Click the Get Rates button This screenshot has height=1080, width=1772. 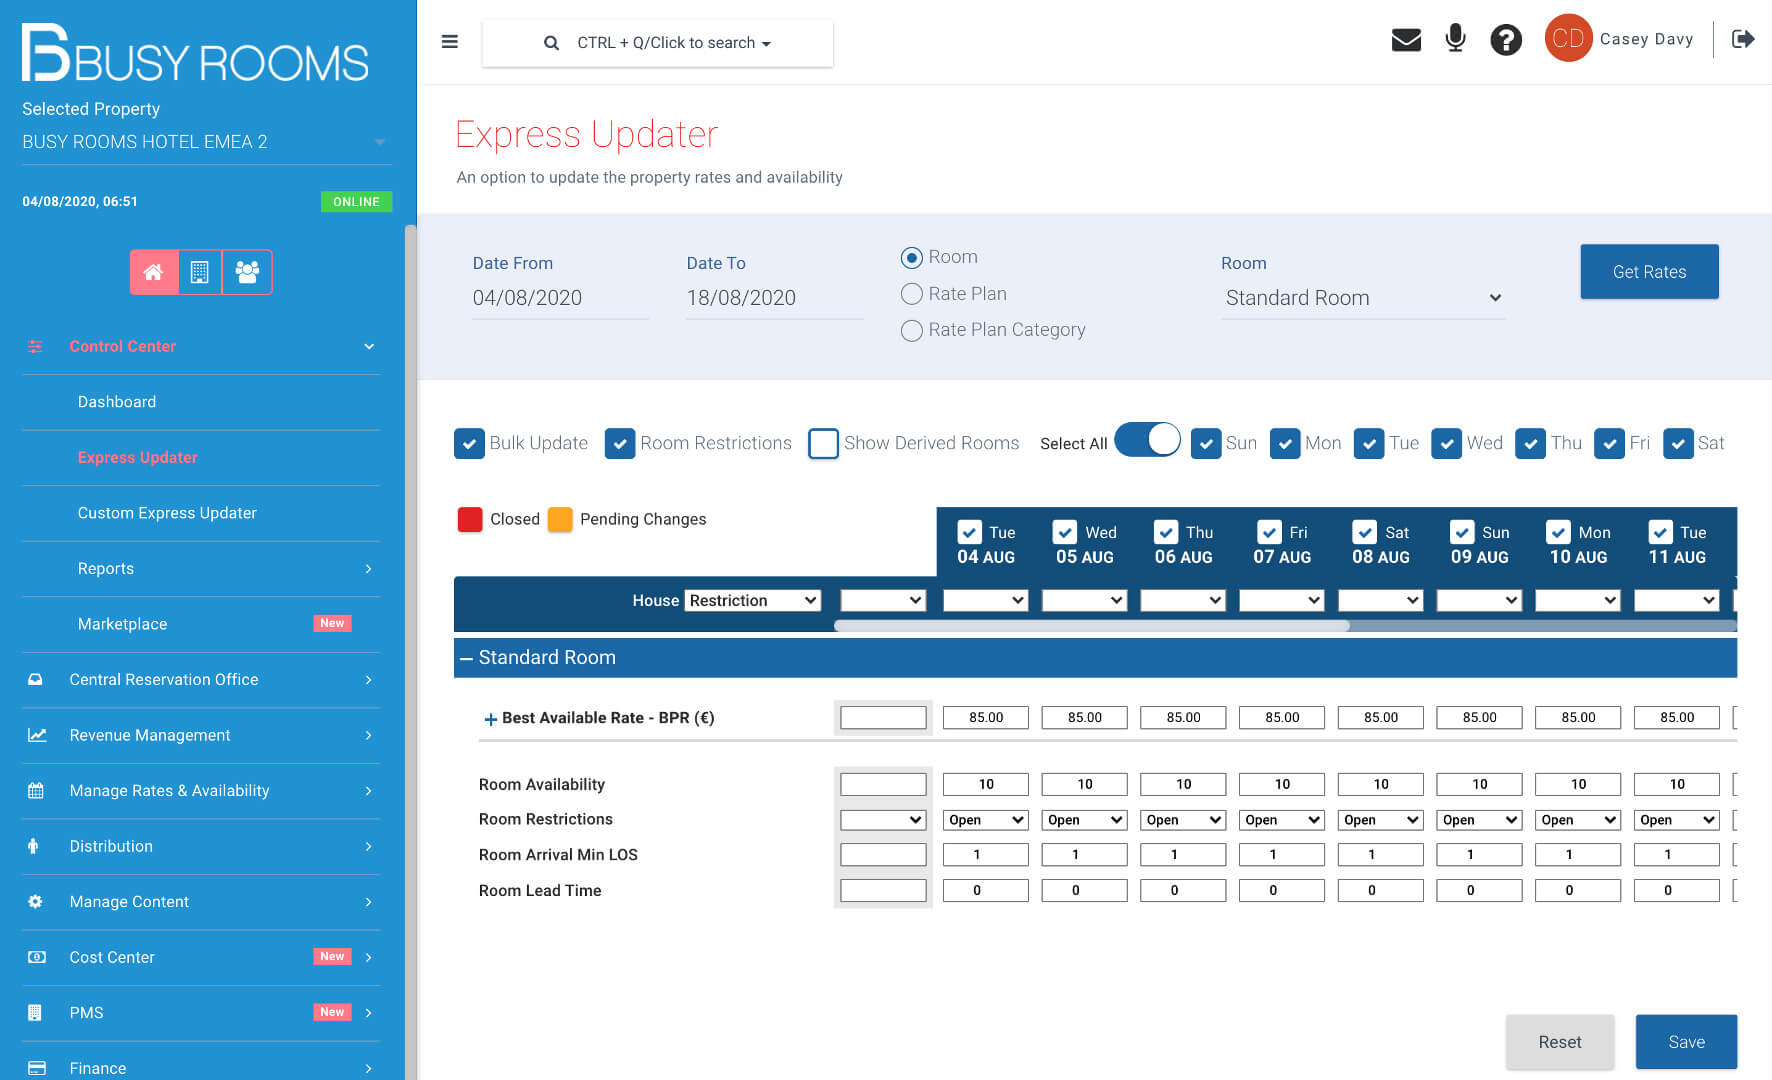click(1649, 272)
